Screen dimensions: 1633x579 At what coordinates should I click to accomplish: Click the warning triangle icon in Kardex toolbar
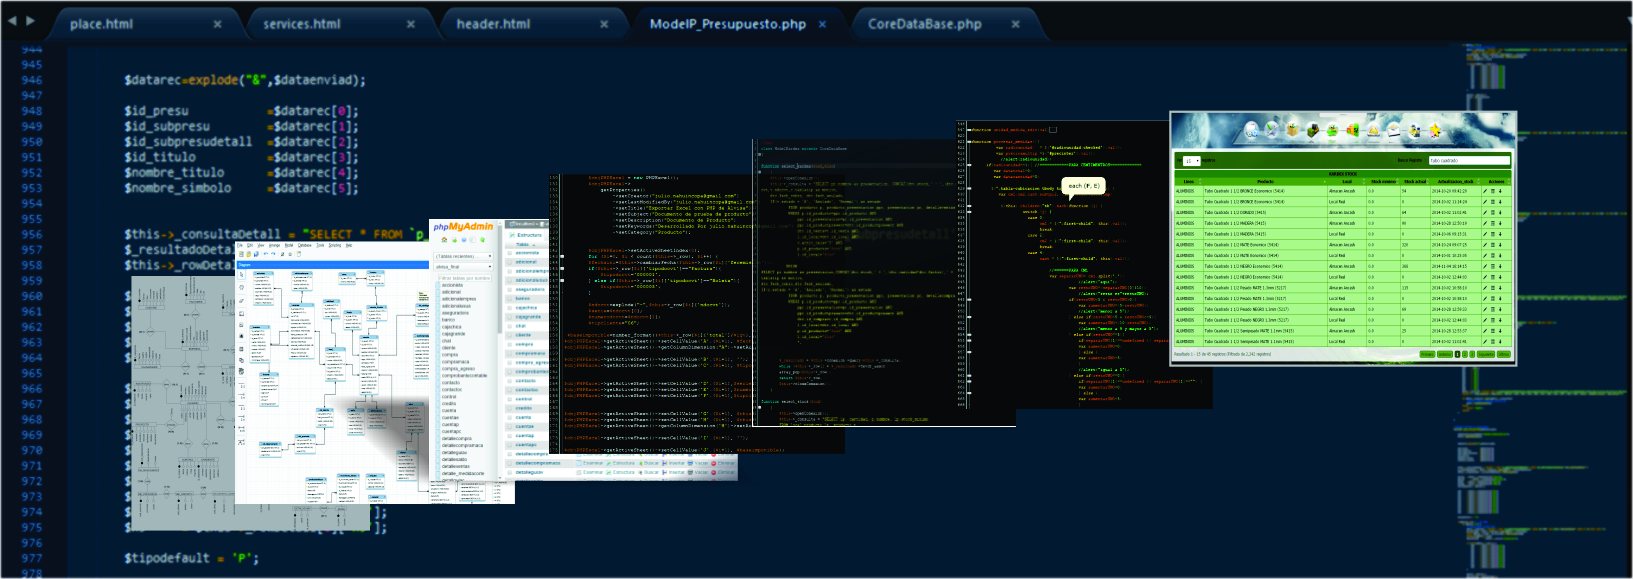pos(1374,130)
